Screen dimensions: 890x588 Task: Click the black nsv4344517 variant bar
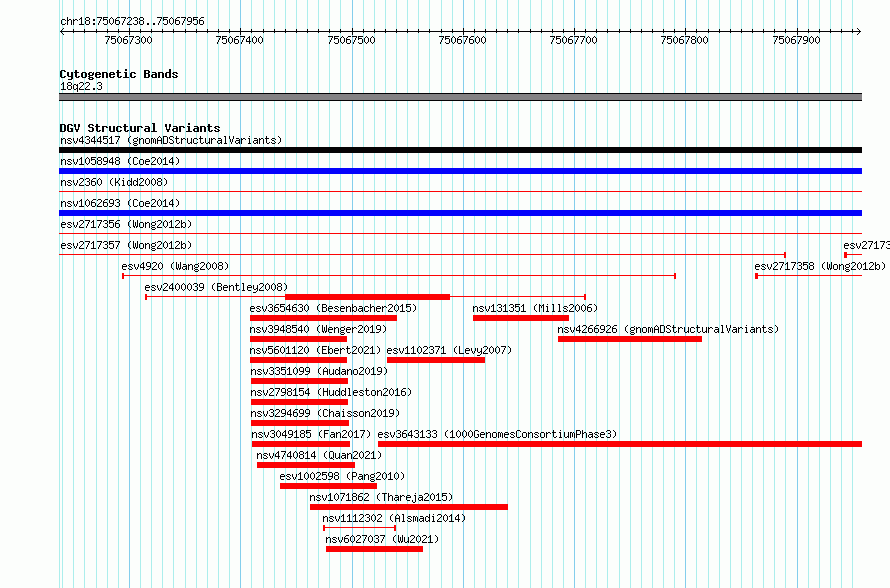click(x=460, y=150)
